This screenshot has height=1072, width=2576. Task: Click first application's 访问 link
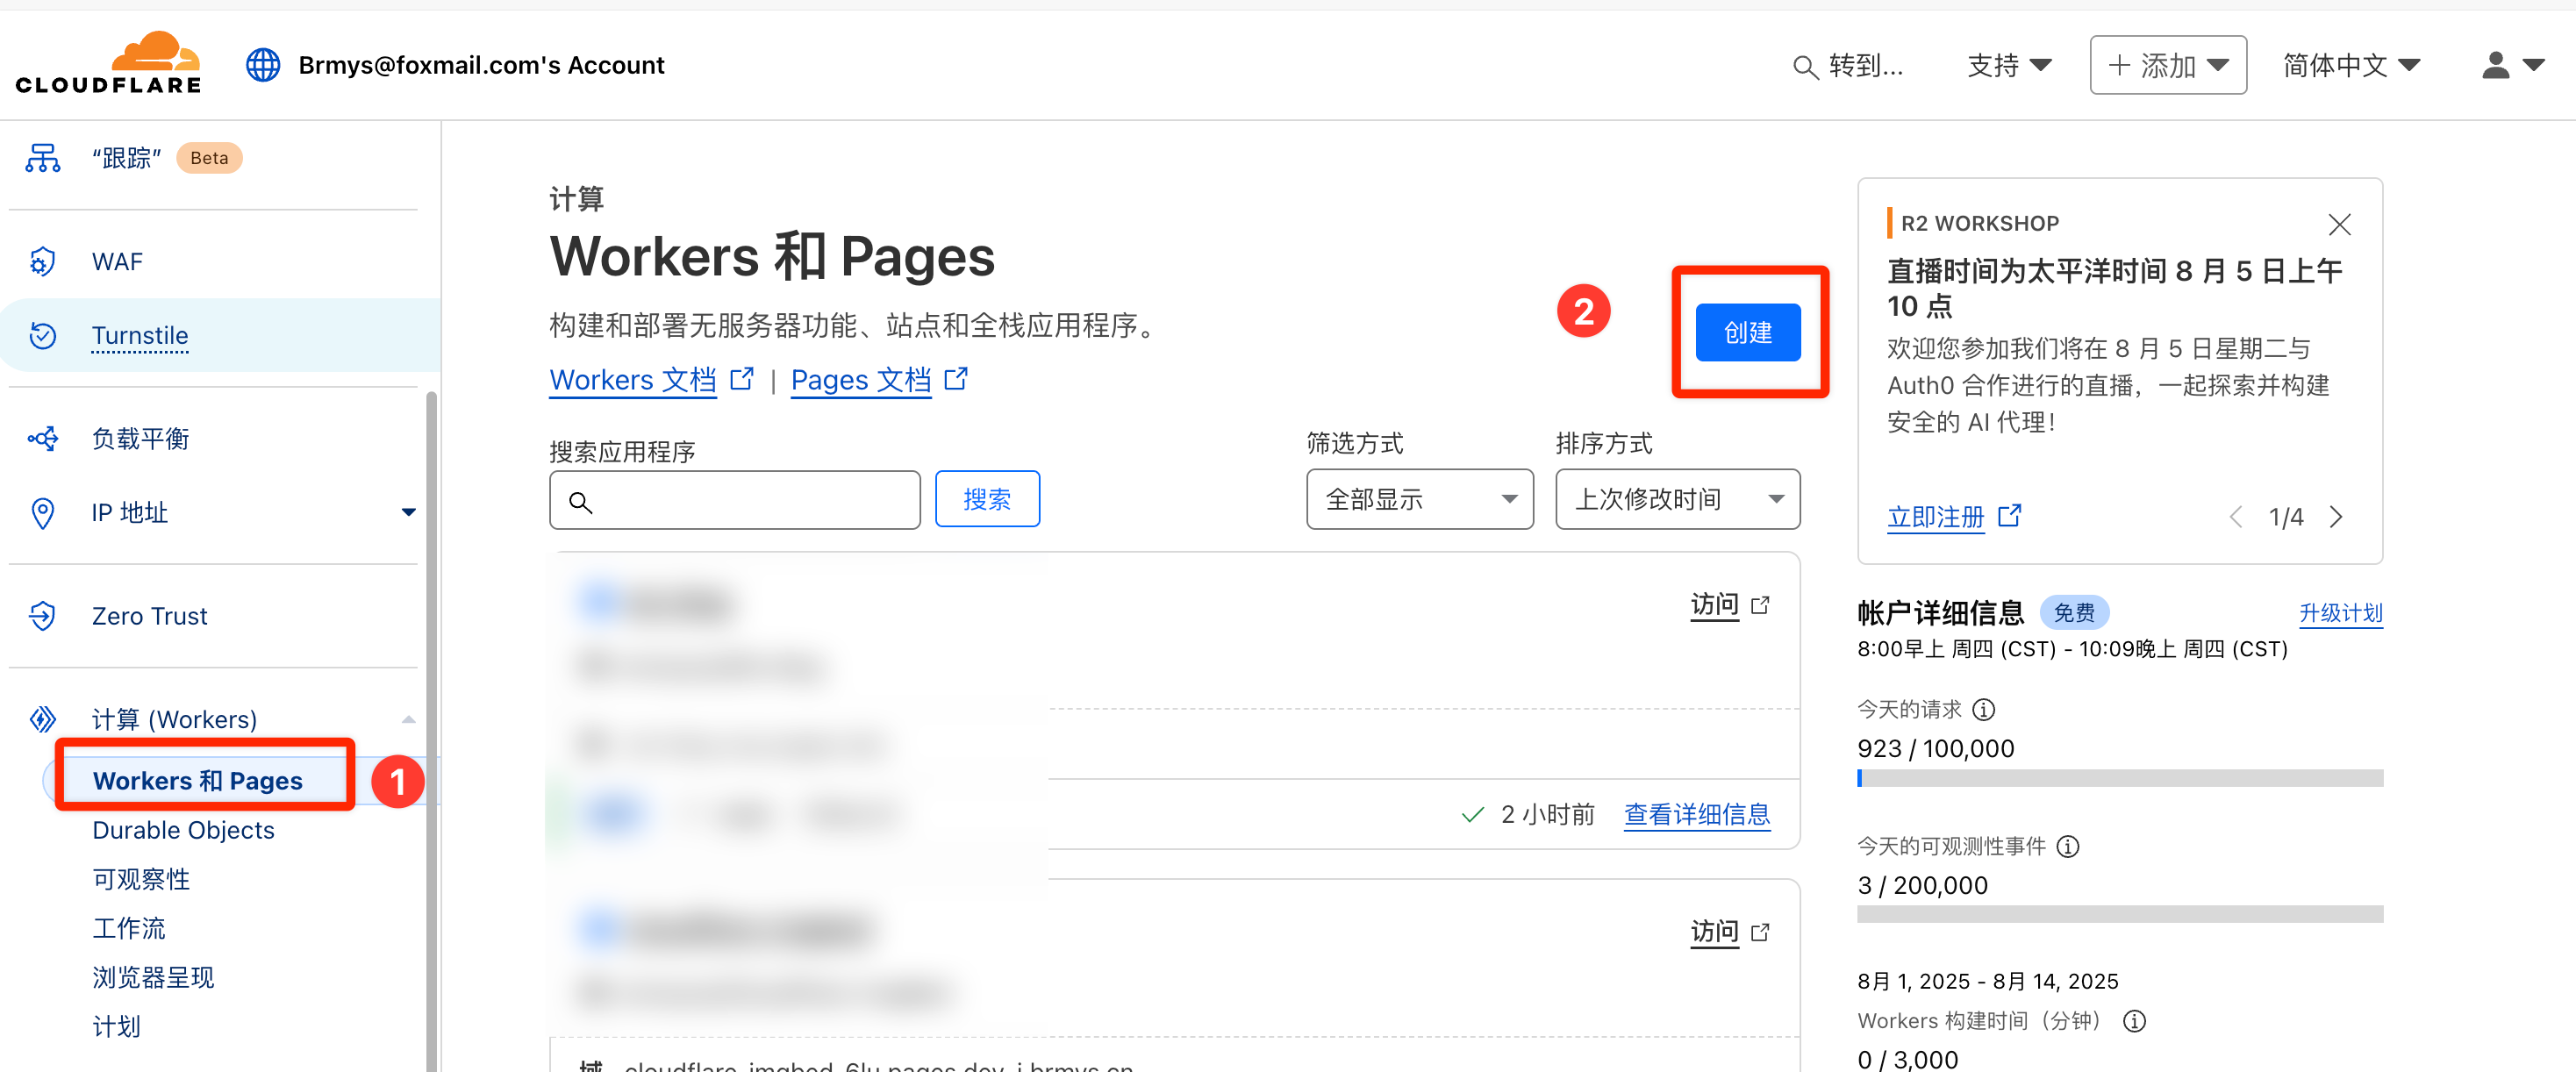click(1714, 605)
